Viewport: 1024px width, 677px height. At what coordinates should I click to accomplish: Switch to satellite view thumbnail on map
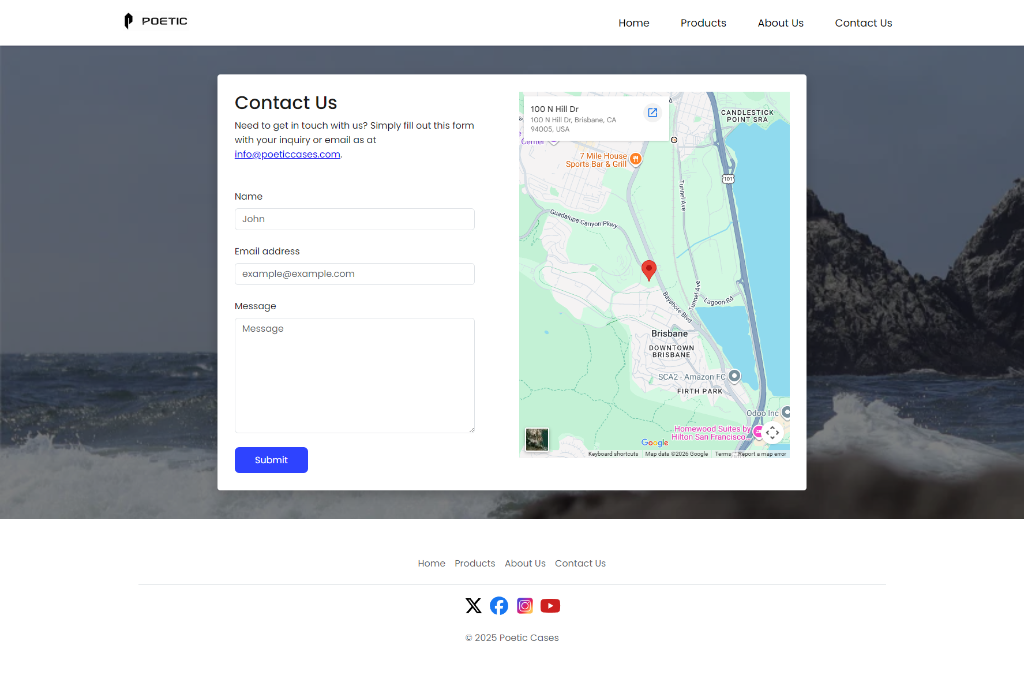click(x=537, y=439)
